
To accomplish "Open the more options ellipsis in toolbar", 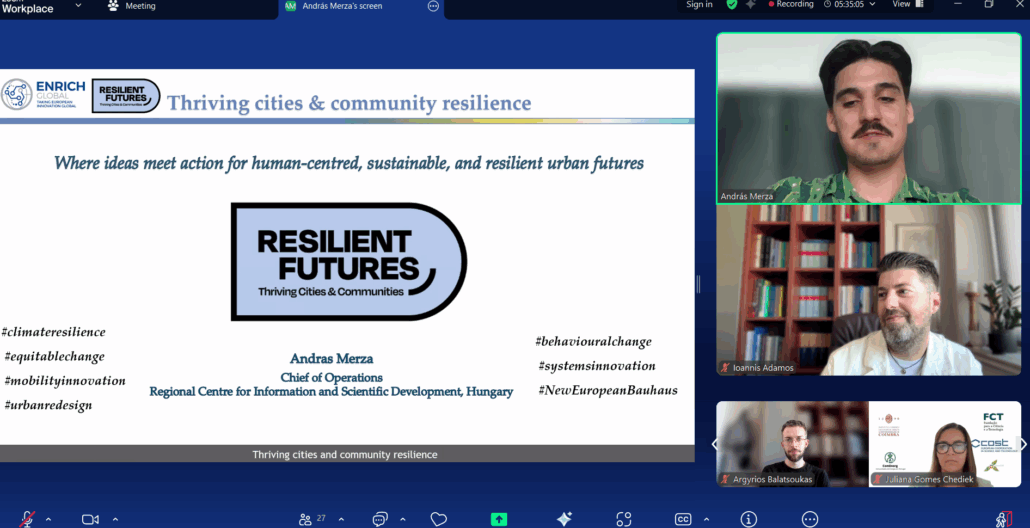I will (810, 519).
